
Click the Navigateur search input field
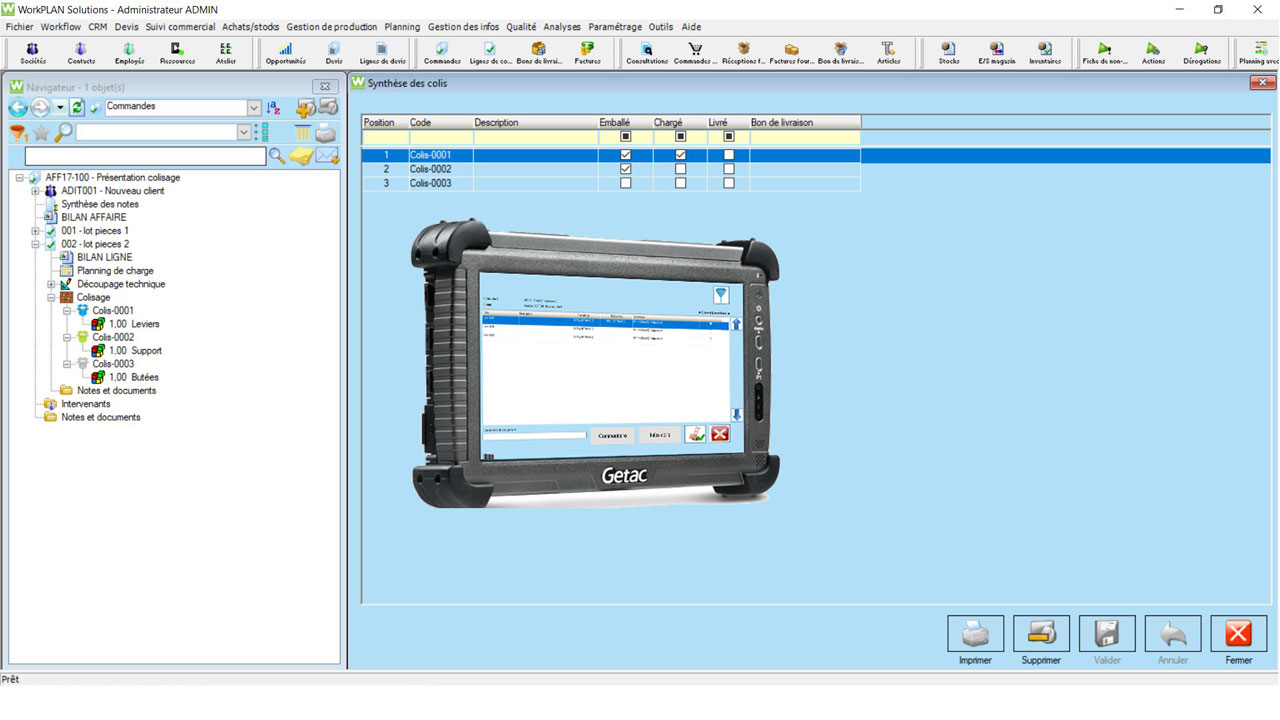(145, 156)
